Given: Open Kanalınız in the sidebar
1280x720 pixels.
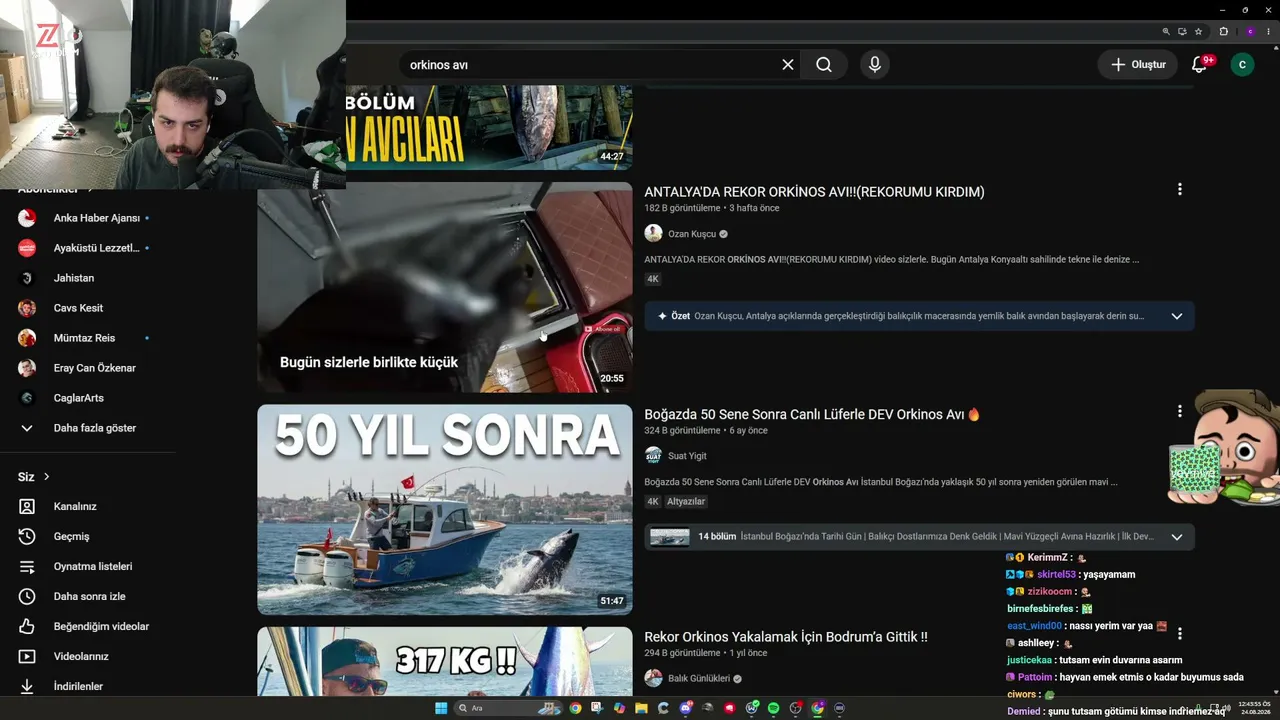Looking at the screenshot, I should (x=88, y=506).
